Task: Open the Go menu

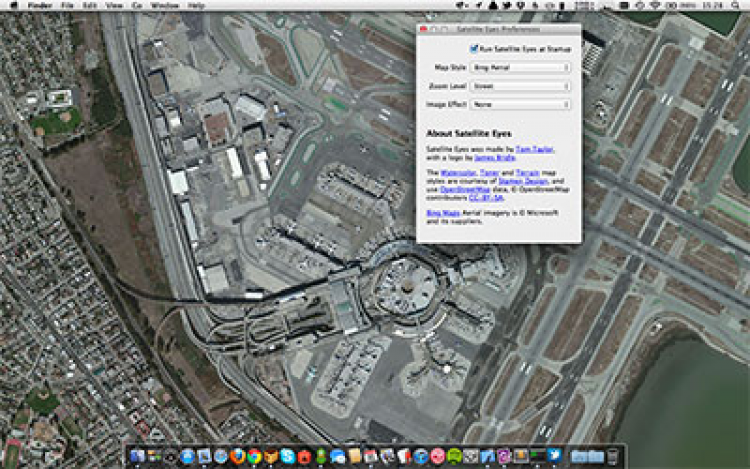Action: [x=137, y=6]
